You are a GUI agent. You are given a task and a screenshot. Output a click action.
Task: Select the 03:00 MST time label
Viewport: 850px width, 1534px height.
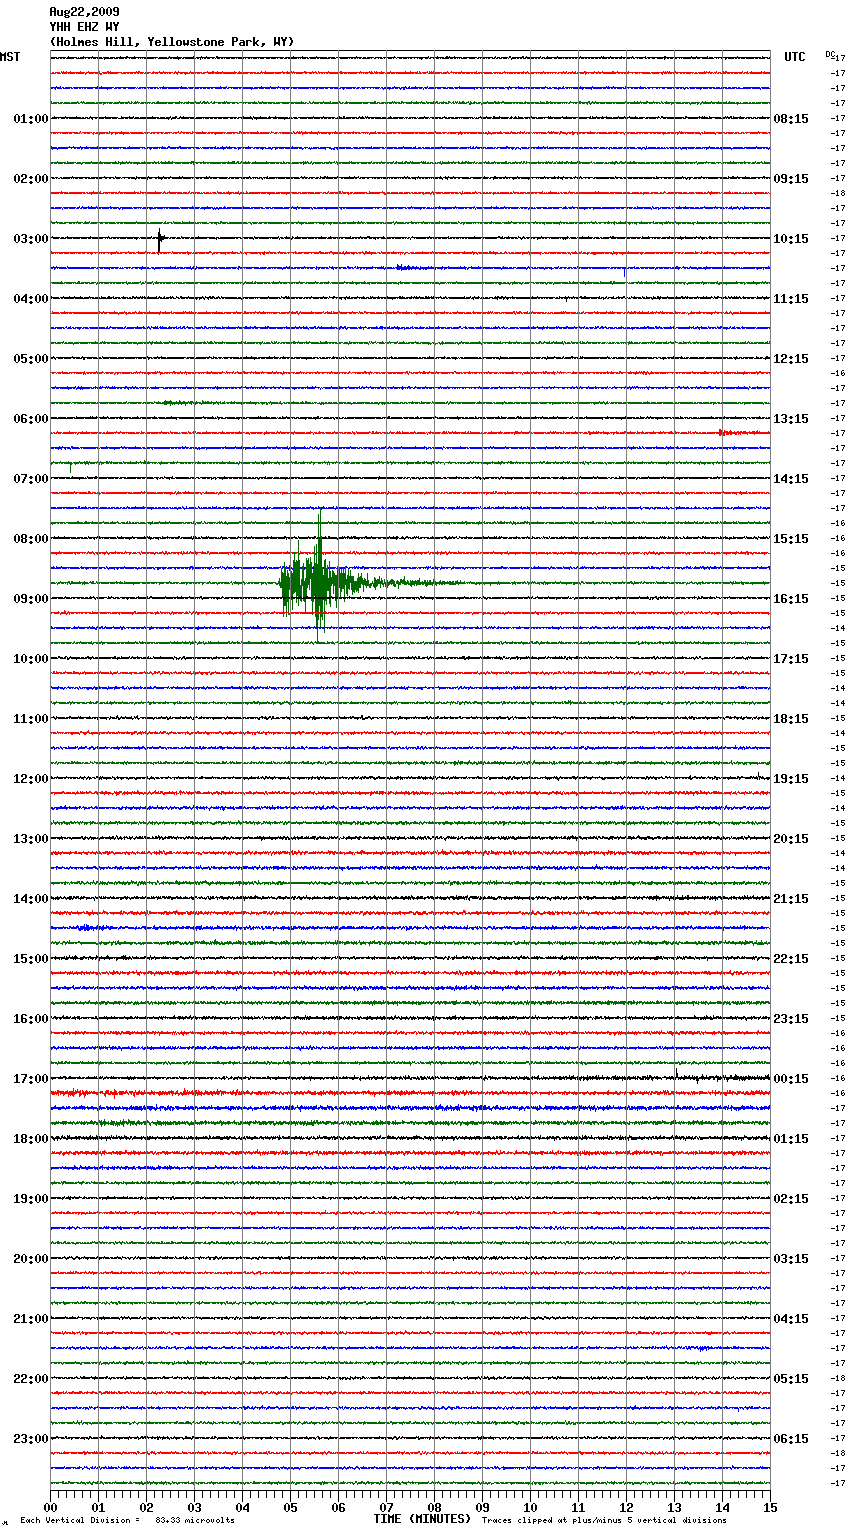tap(31, 239)
